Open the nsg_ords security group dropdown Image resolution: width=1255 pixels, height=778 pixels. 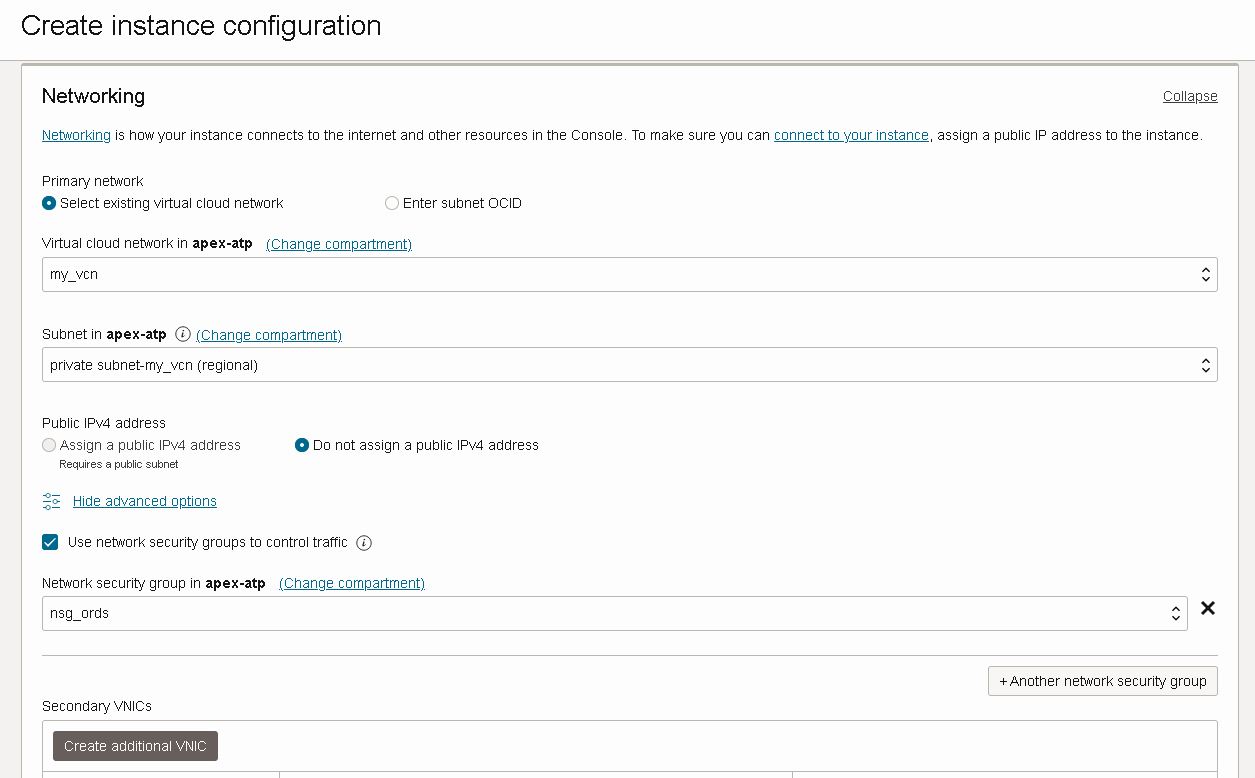(x=614, y=613)
